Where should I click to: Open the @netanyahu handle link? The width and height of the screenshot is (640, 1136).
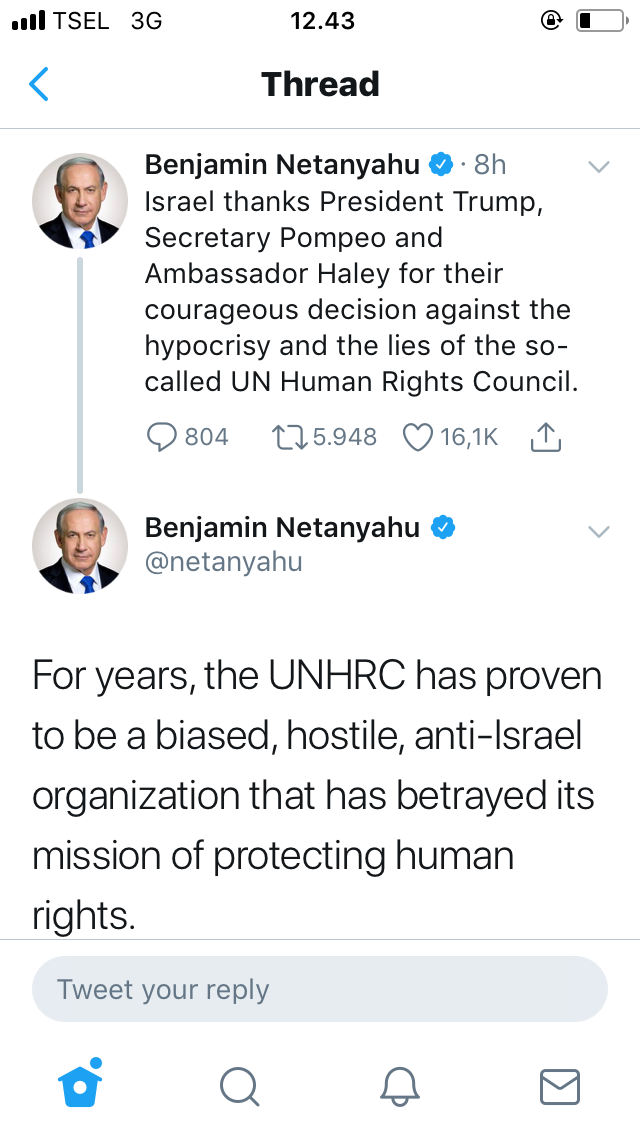223,562
